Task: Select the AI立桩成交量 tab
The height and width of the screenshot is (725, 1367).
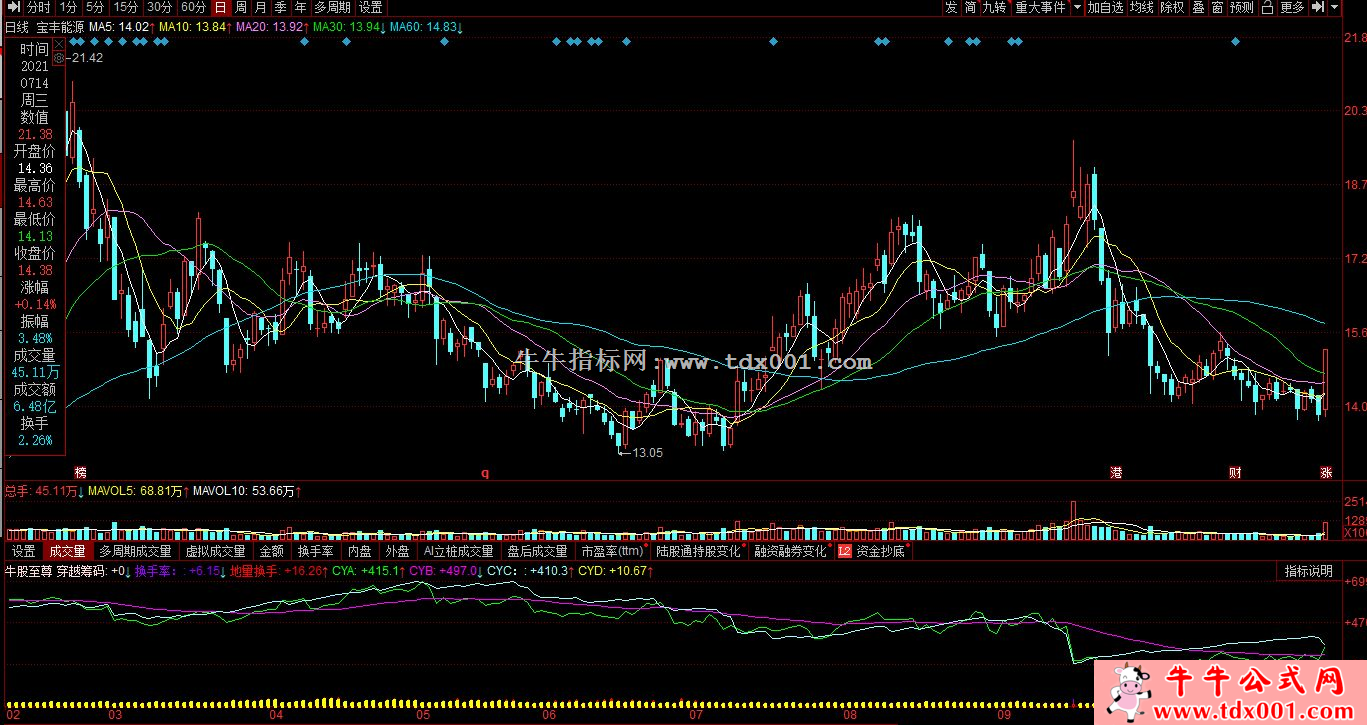Action: point(458,551)
